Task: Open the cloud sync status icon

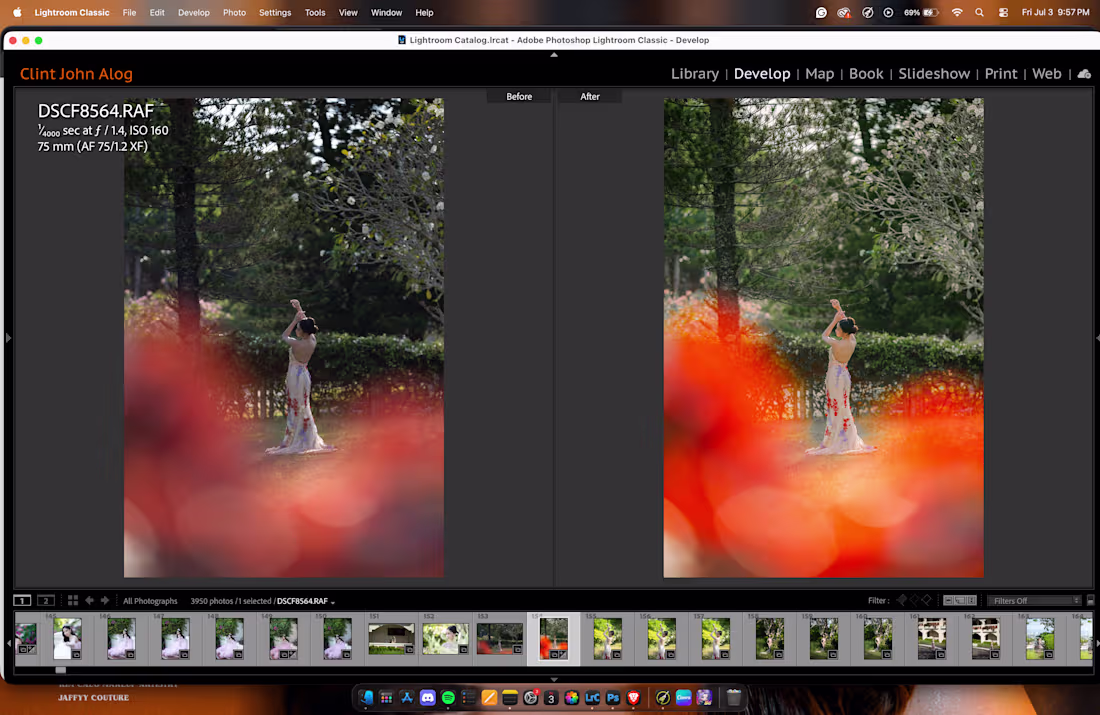Action: point(1084,74)
